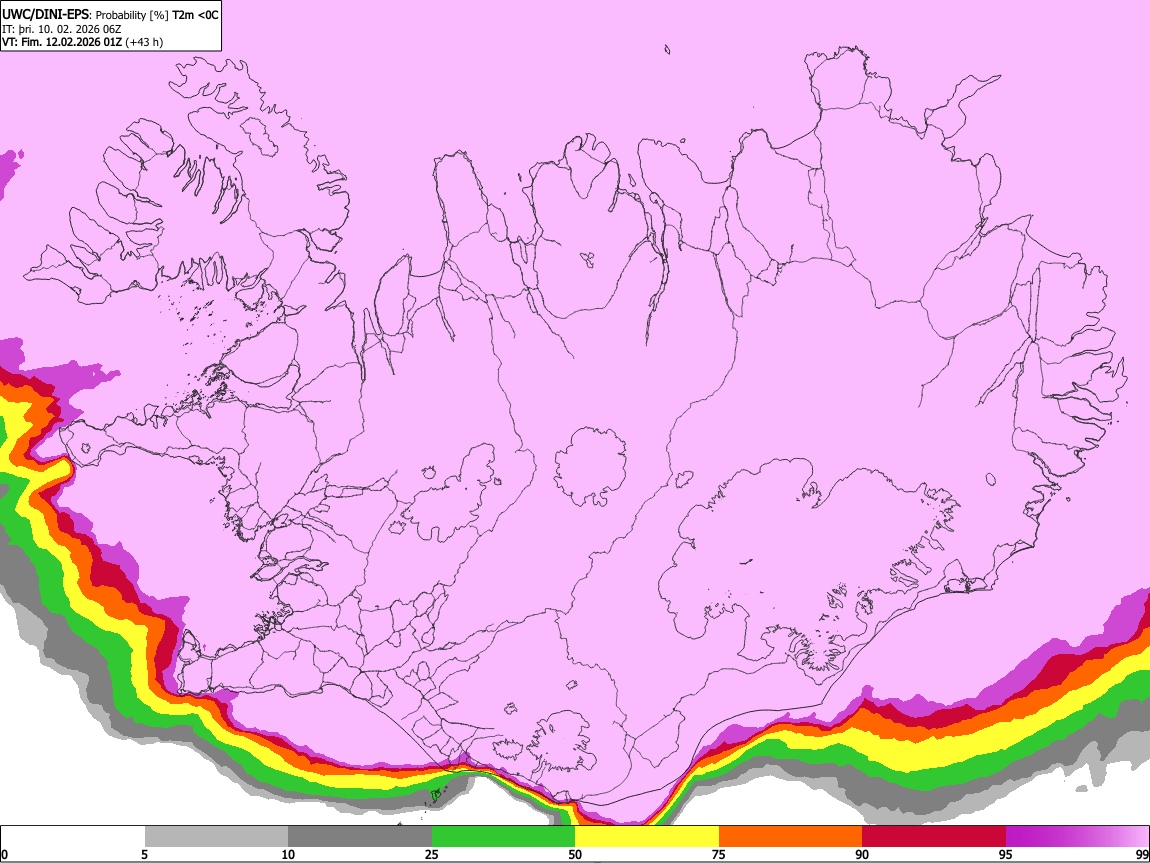Click the 'UWC/DINI-EPS' title text
Image resolution: width=1150 pixels, height=863 pixels.
tap(45, 14)
